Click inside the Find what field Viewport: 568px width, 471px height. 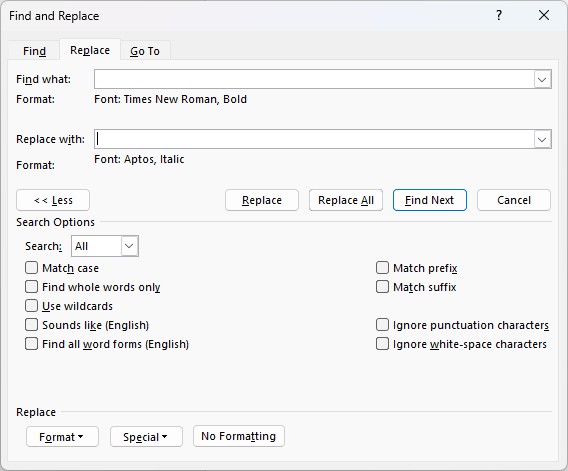pyautogui.click(x=314, y=79)
